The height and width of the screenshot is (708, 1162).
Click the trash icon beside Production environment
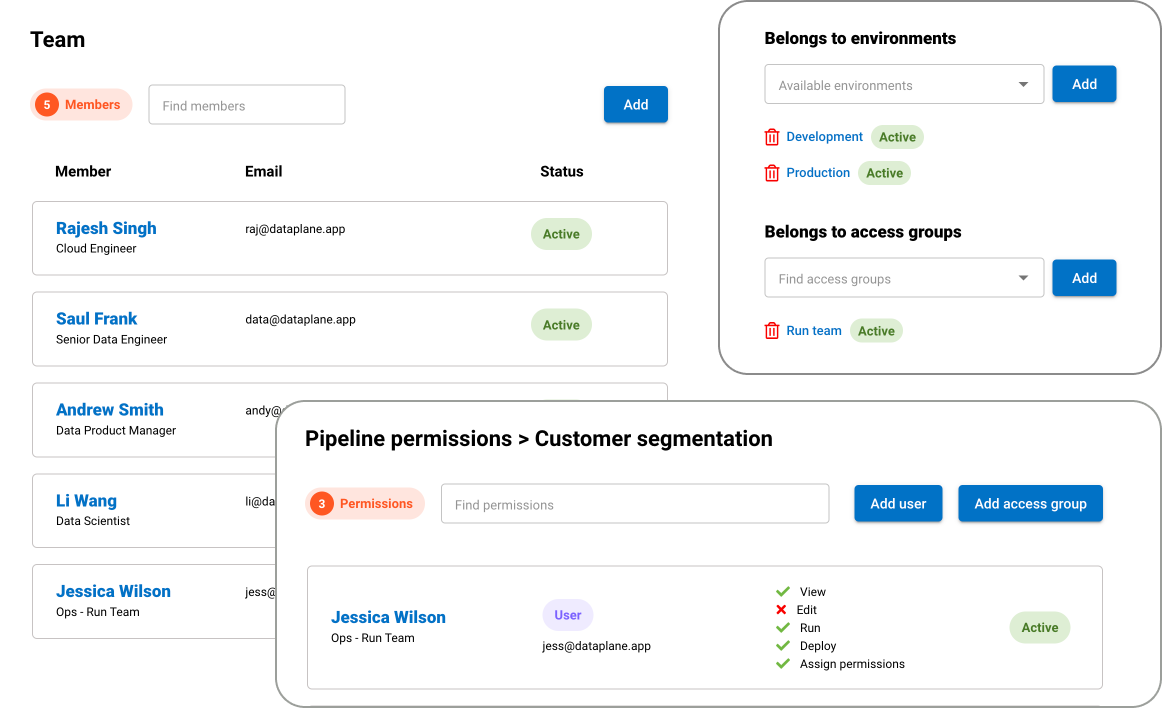point(772,172)
